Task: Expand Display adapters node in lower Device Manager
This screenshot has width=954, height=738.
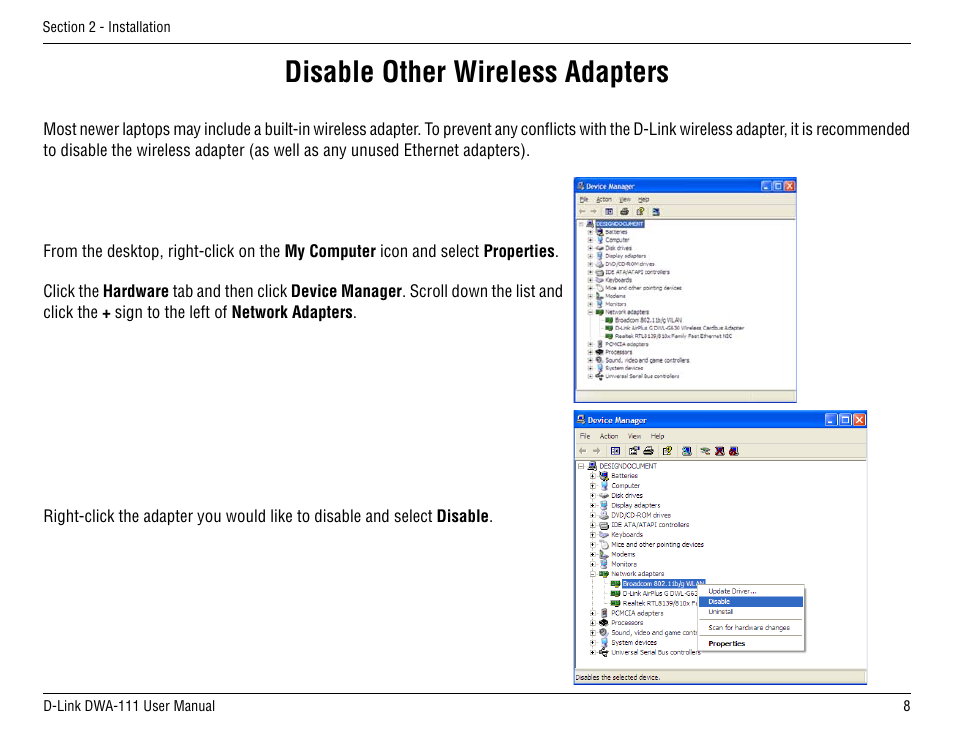Action: (x=593, y=505)
